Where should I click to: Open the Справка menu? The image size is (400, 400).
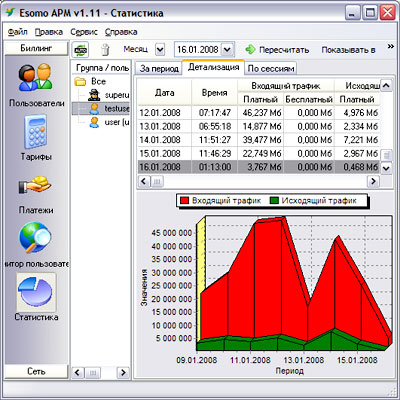coord(121,32)
